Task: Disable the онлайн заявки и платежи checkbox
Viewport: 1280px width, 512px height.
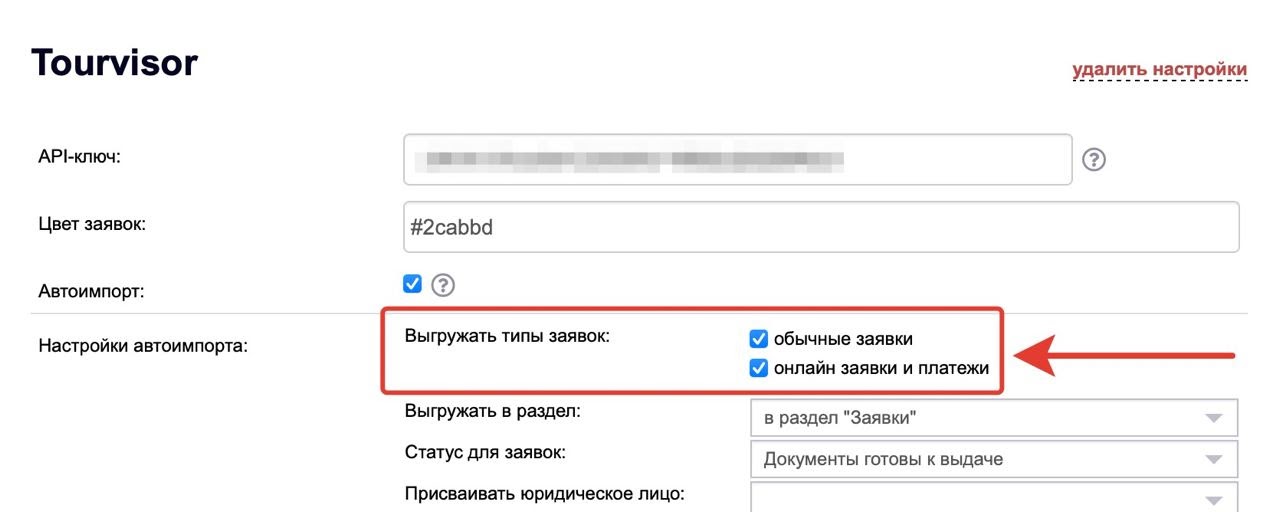Action: (758, 368)
